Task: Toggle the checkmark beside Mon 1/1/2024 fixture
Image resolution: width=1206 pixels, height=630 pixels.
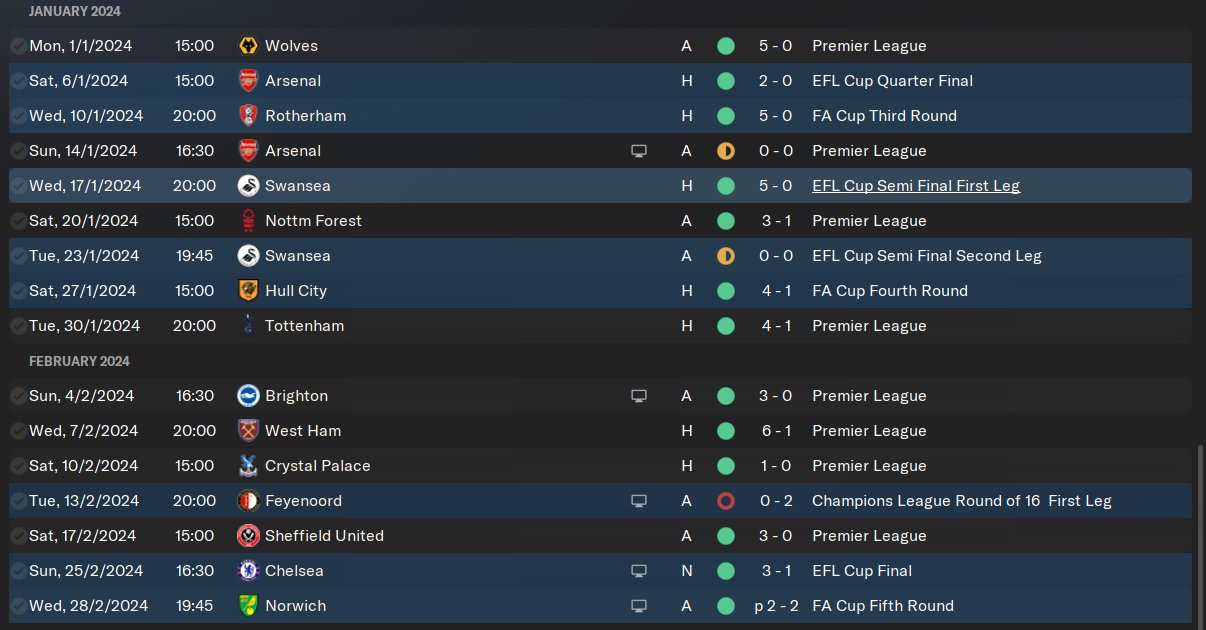Action: [18, 46]
